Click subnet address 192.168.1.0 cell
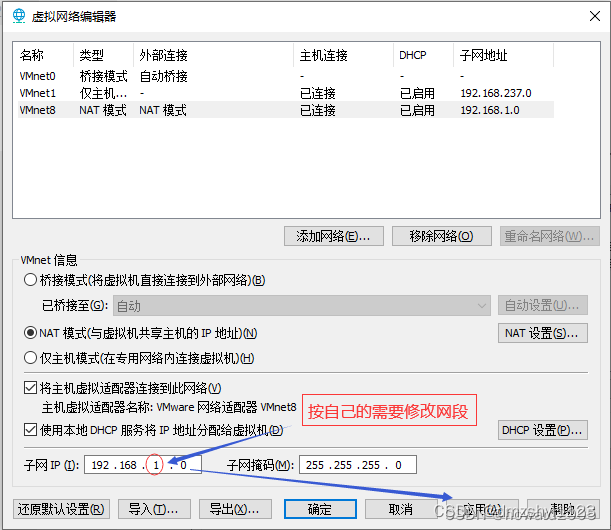 pyautogui.click(x=490, y=110)
